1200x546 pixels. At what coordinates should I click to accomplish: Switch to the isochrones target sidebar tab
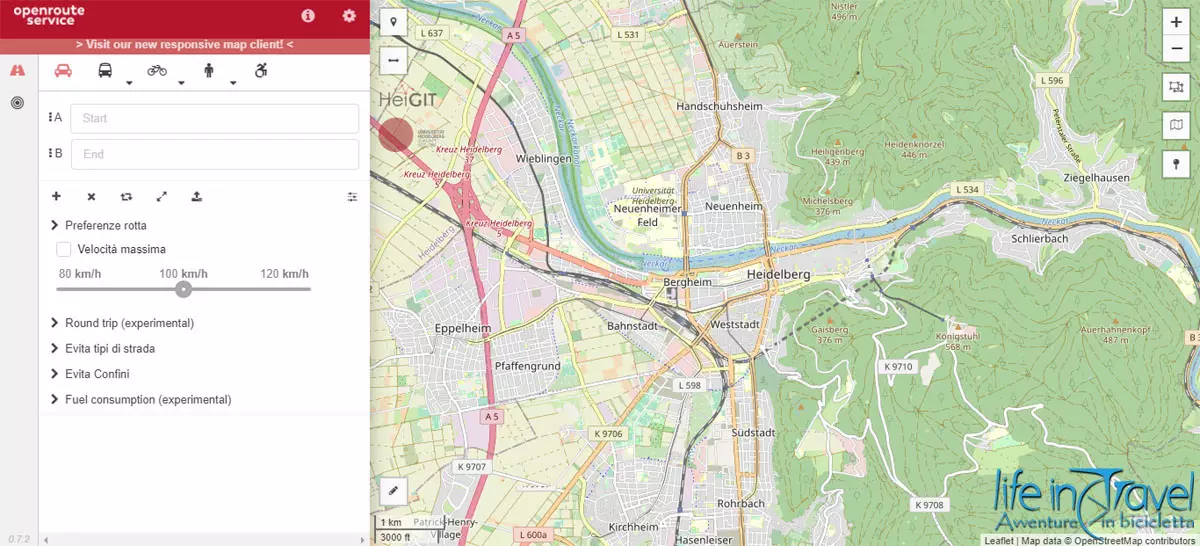17,103
